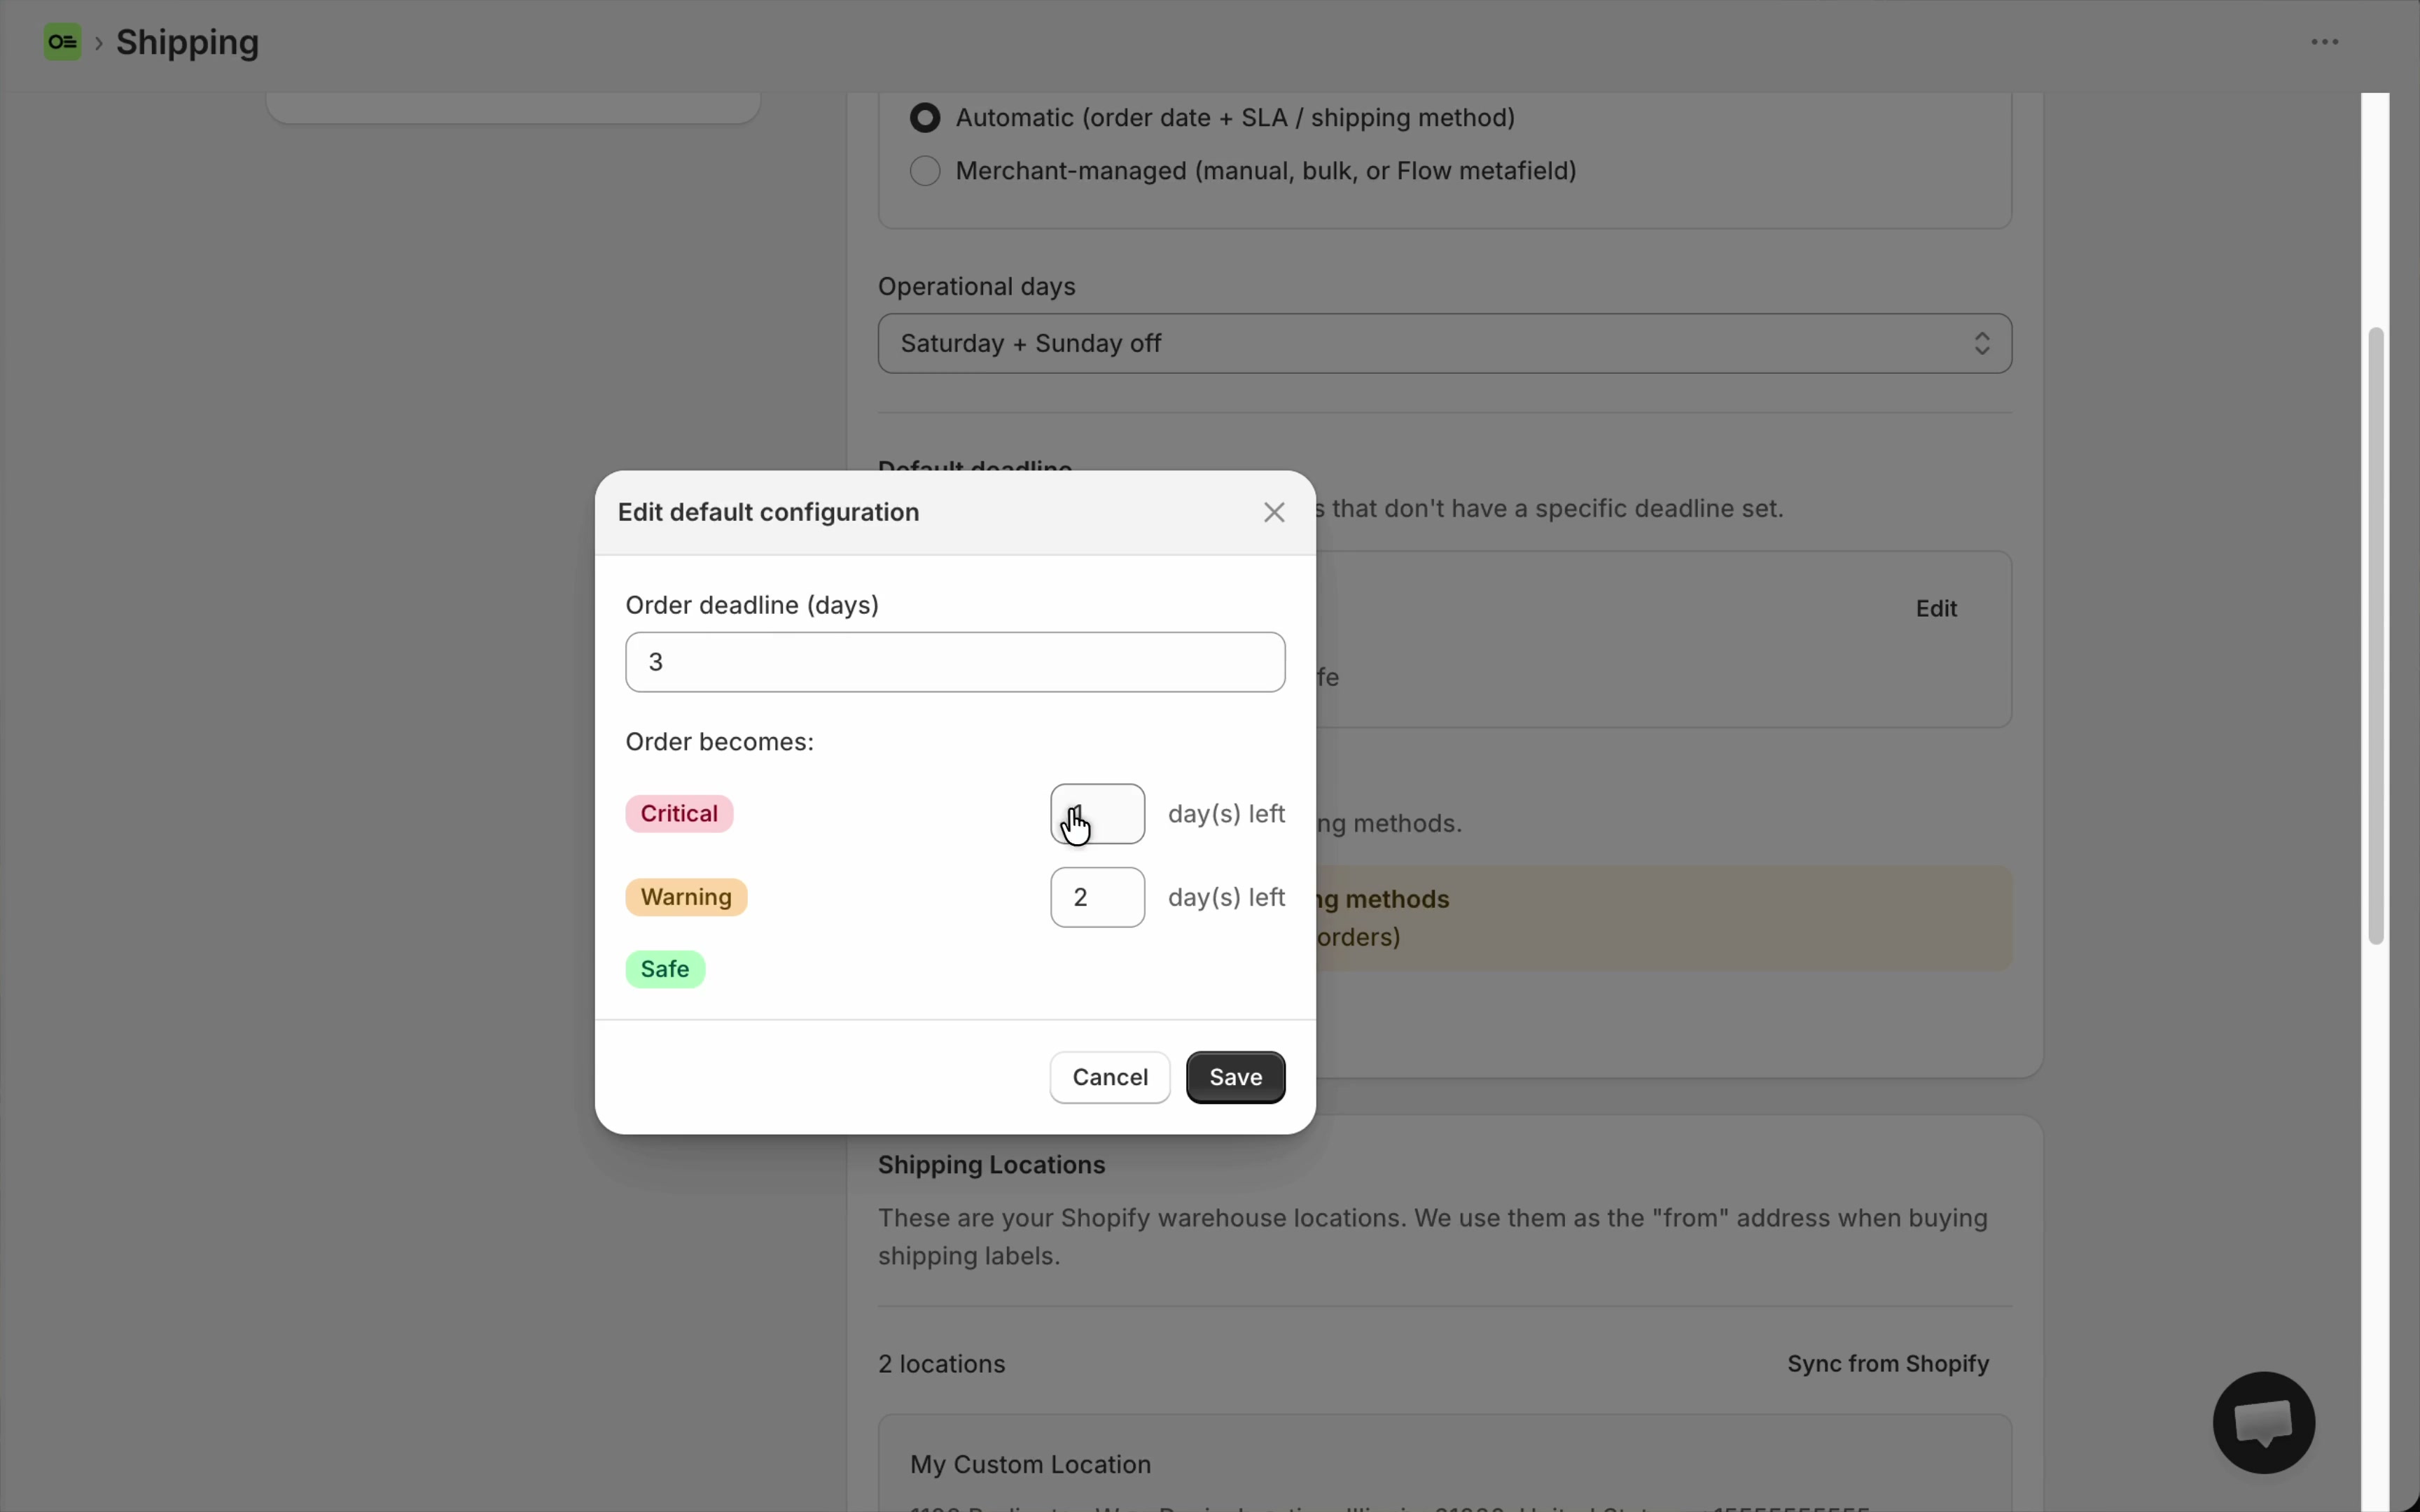Click the Shipping page title
Image resolution: width=2420 pixels, height=1512 pixels.
187,42
